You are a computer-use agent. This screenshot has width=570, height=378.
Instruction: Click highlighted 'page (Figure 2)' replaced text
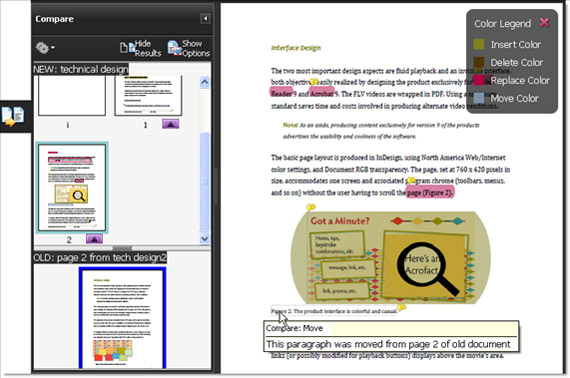click(x=430, y=192)
